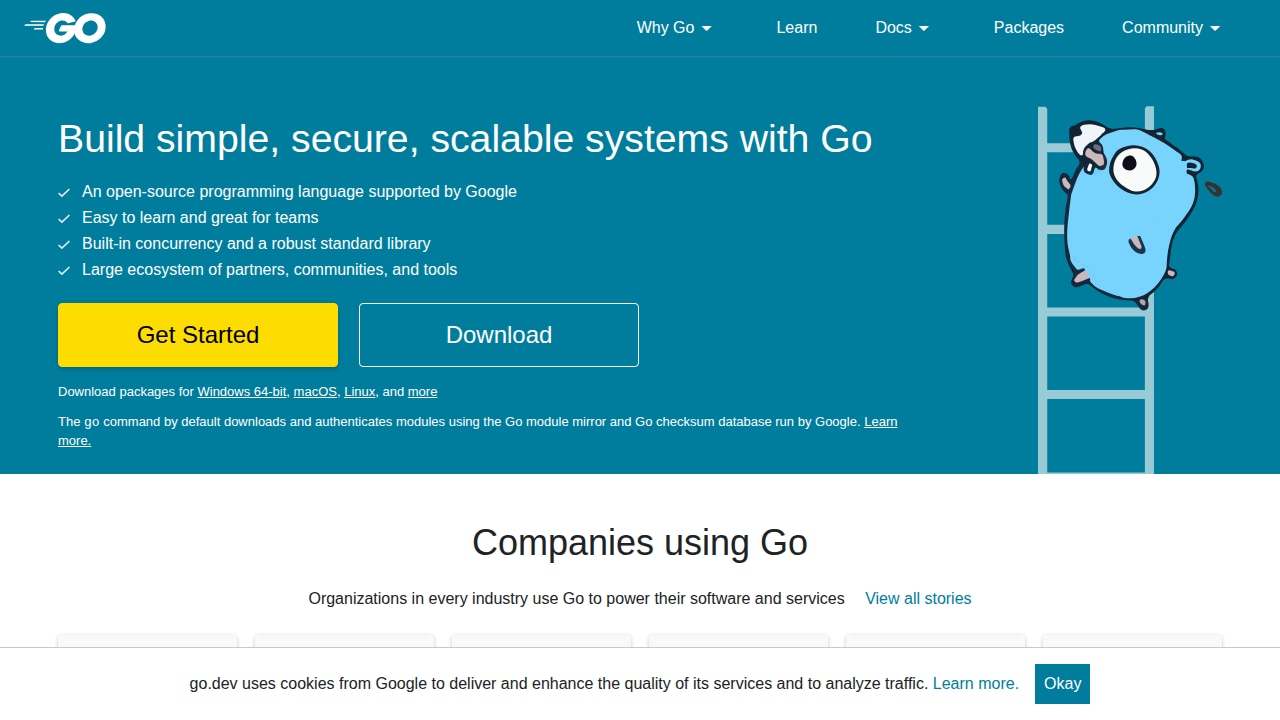Dismiss cookie notice with Okay button
The width and height of the screenshot is (1280, 720).
1062,684
